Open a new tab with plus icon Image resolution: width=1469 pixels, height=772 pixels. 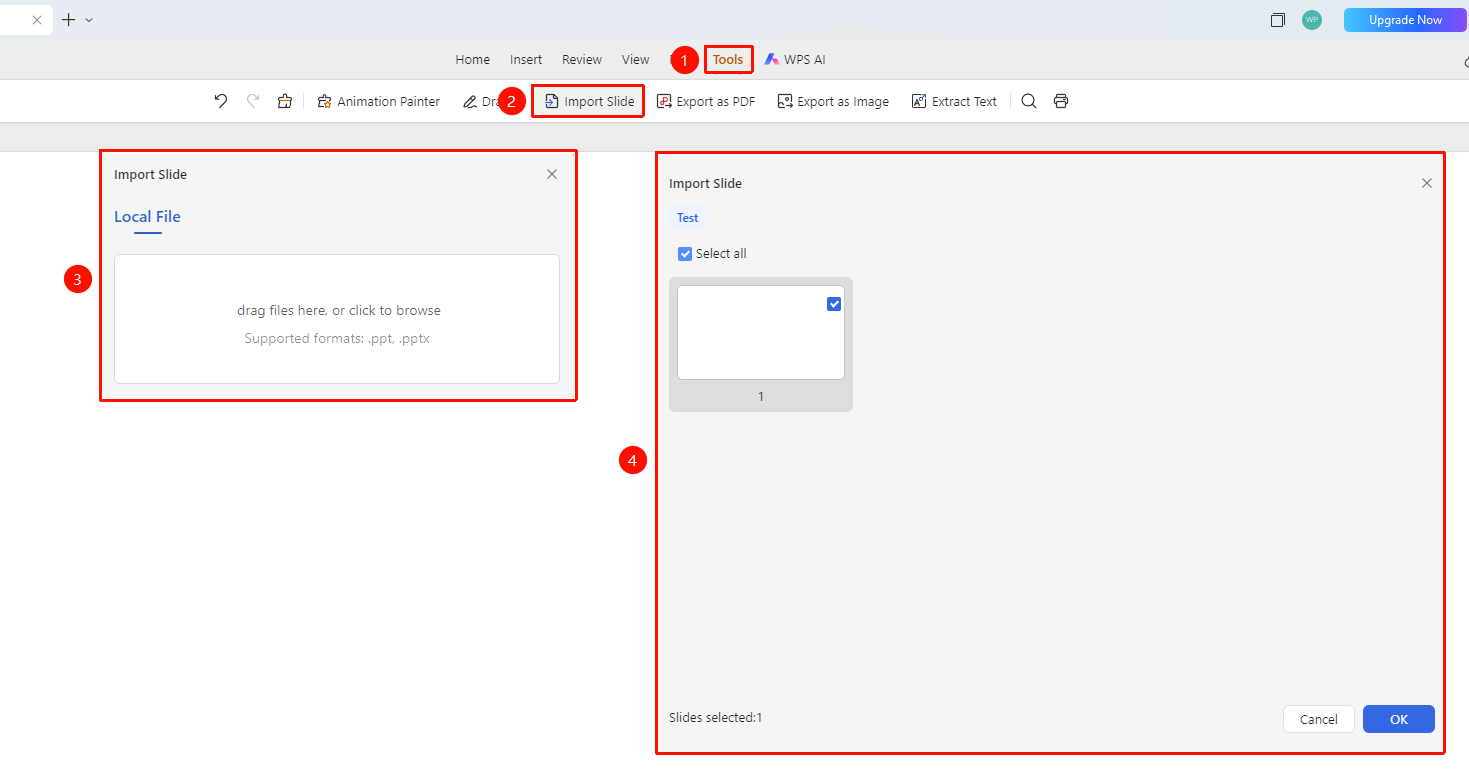[68, 20]
